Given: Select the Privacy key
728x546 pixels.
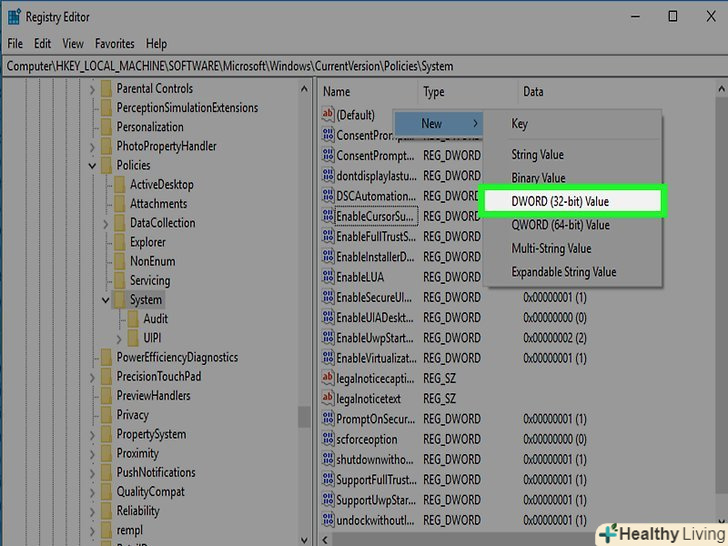Looking at the screenshot, I should point(132,415).
